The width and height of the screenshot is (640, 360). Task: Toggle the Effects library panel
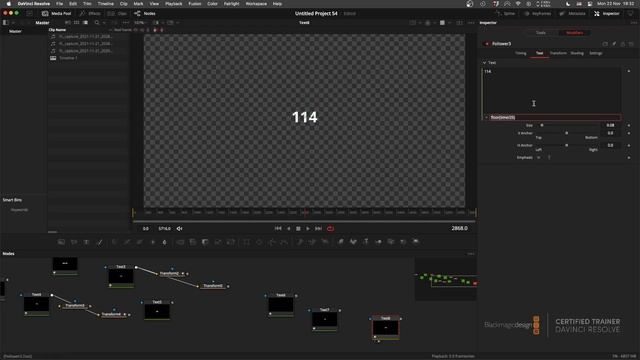click(90, 13)
